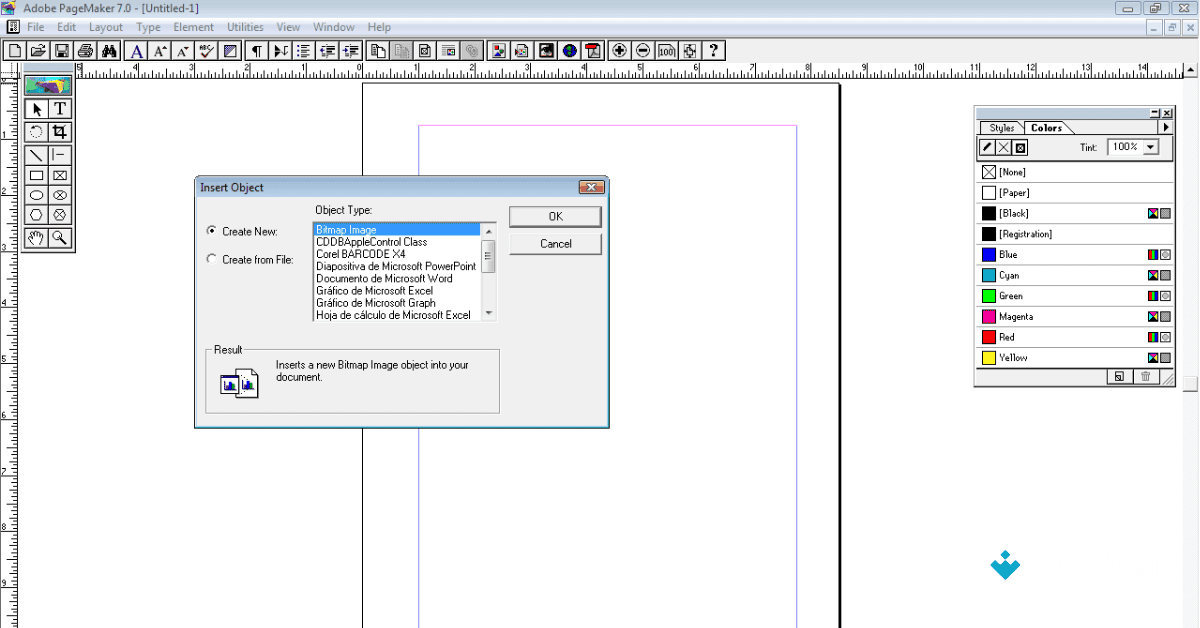Select the Text tool in the toolbox

62,110
